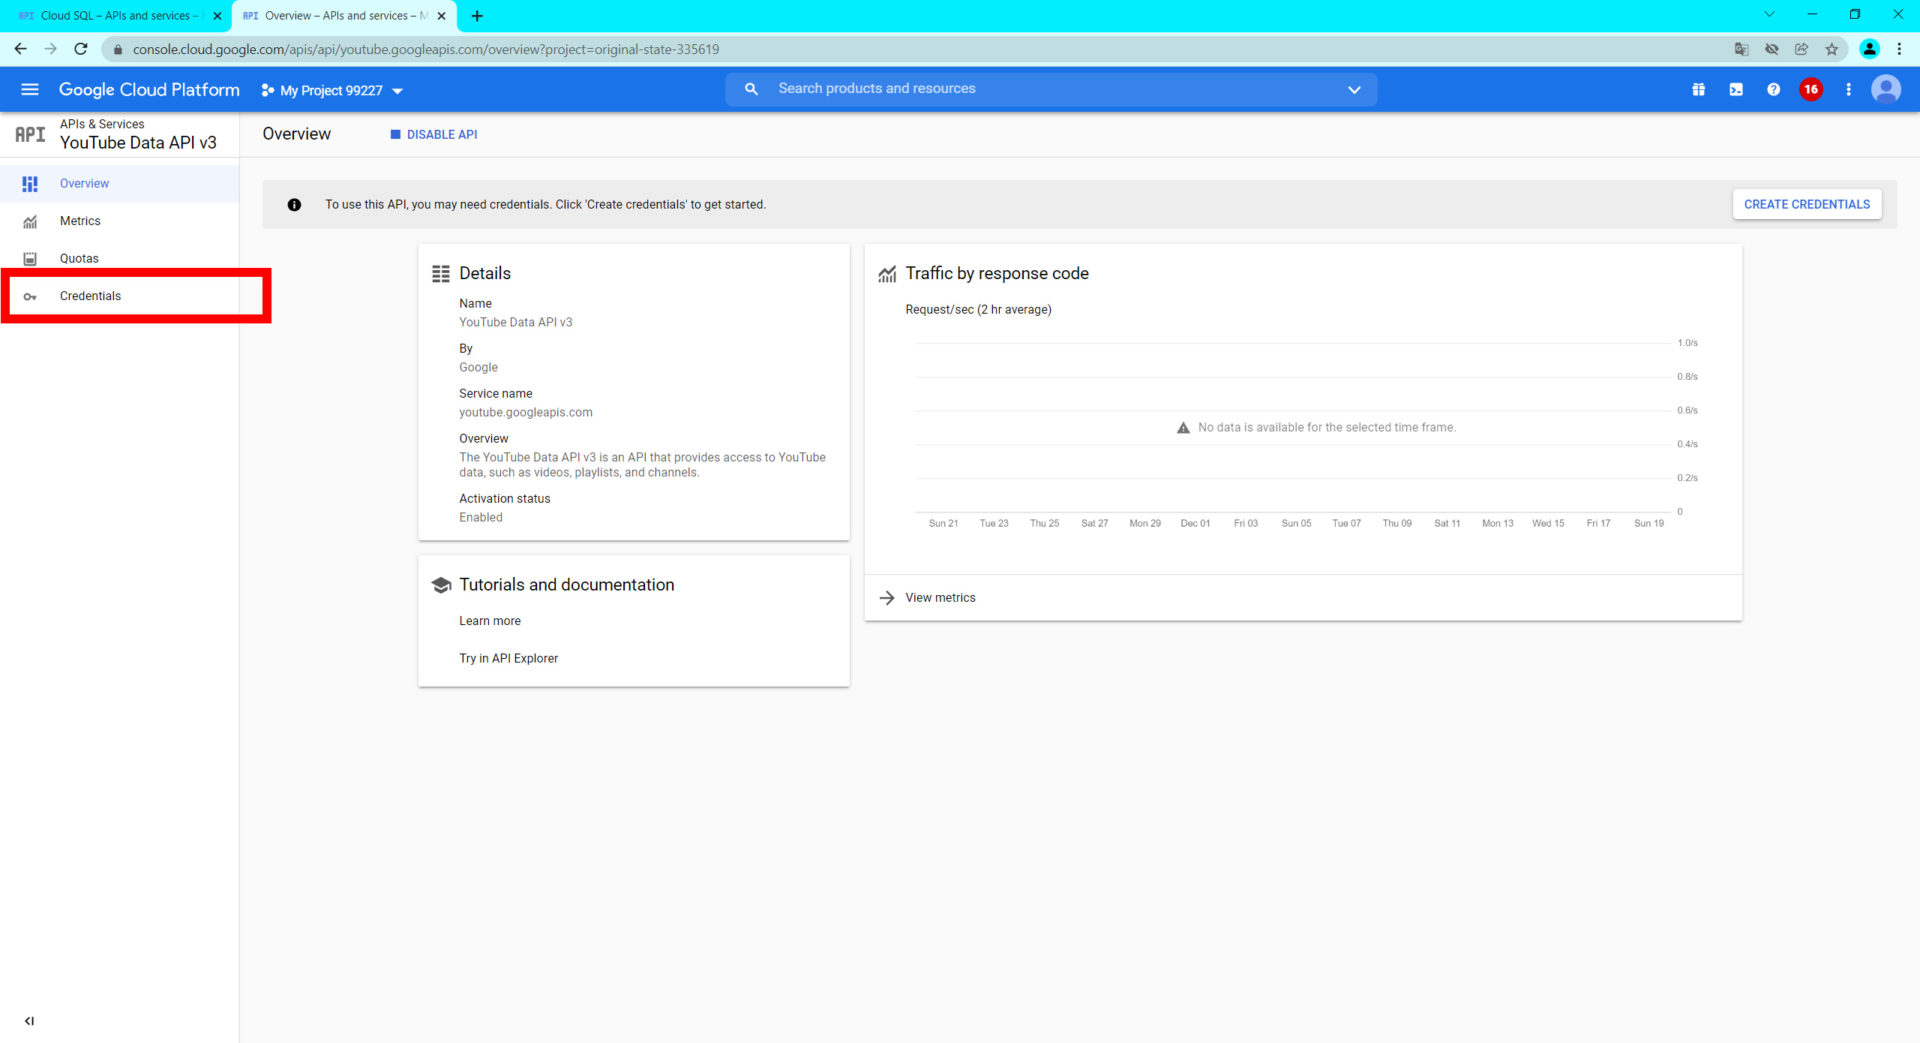Close the Cloud SQL browser tab
The height and width of the screenshot is (1043, 1920).
(x=217, y=16)
